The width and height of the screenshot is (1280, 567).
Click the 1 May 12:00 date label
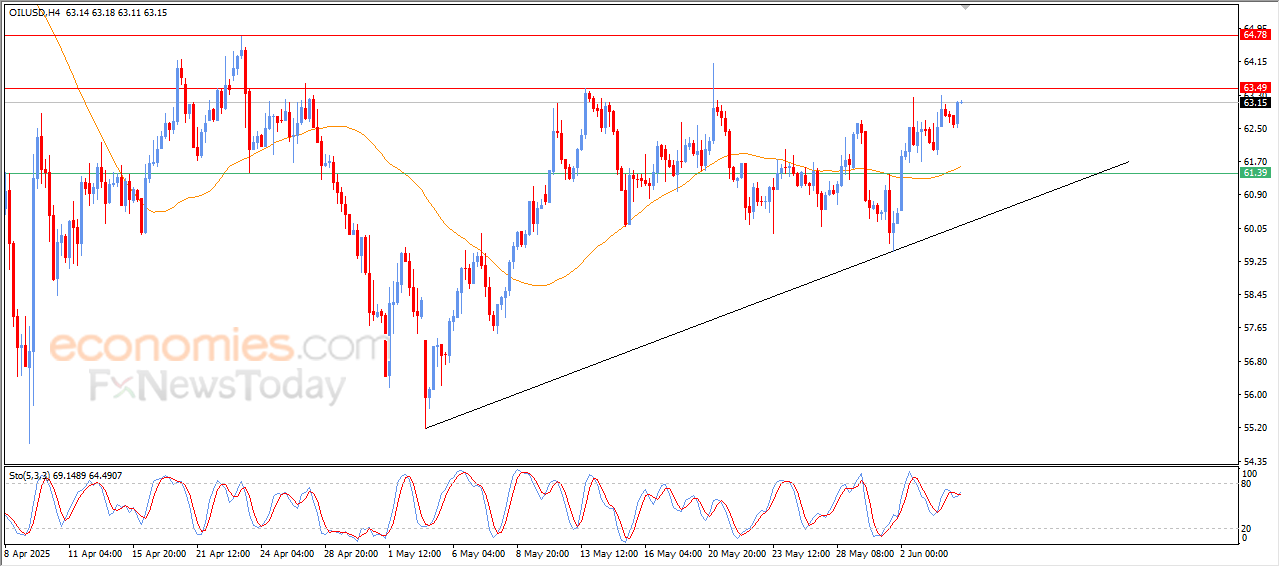point(414,552)
